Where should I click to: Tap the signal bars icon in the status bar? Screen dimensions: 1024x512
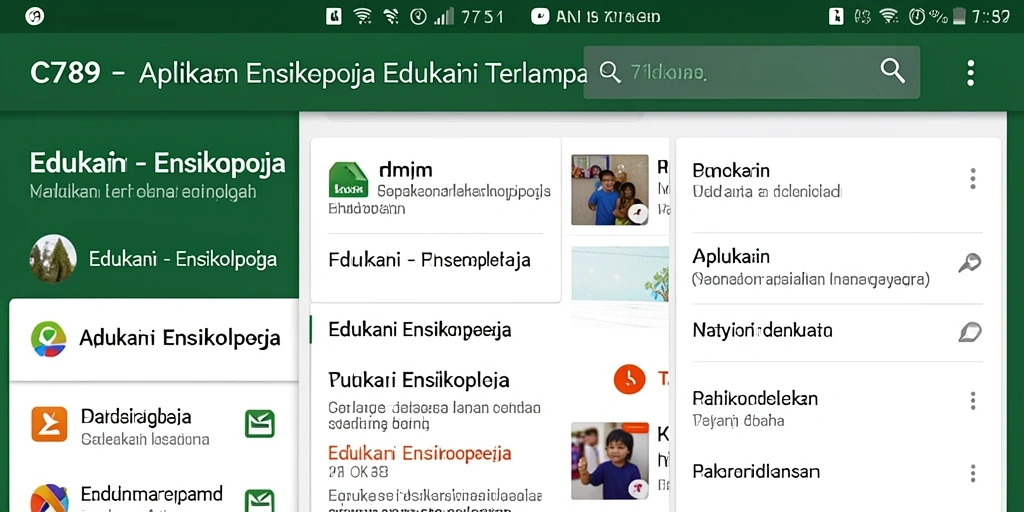point(444,16)
